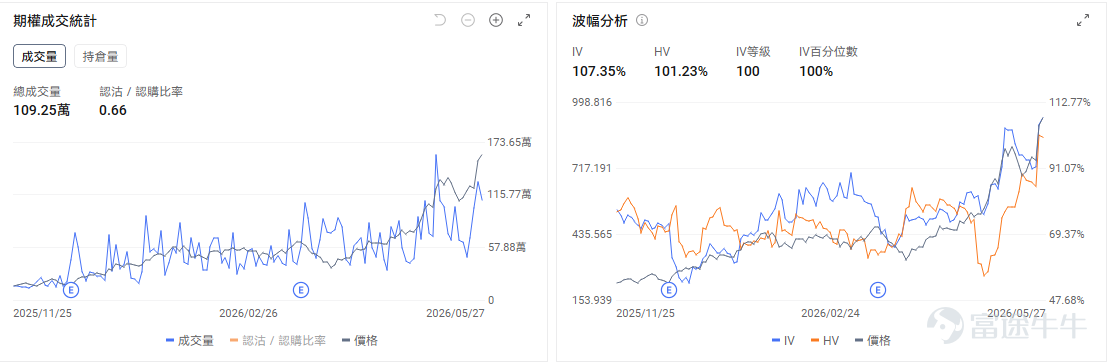The width and height of the screenshot is (1107, 362).
Task: Click the 期權成交統計 panel title
Action: [x=55, y=21]
